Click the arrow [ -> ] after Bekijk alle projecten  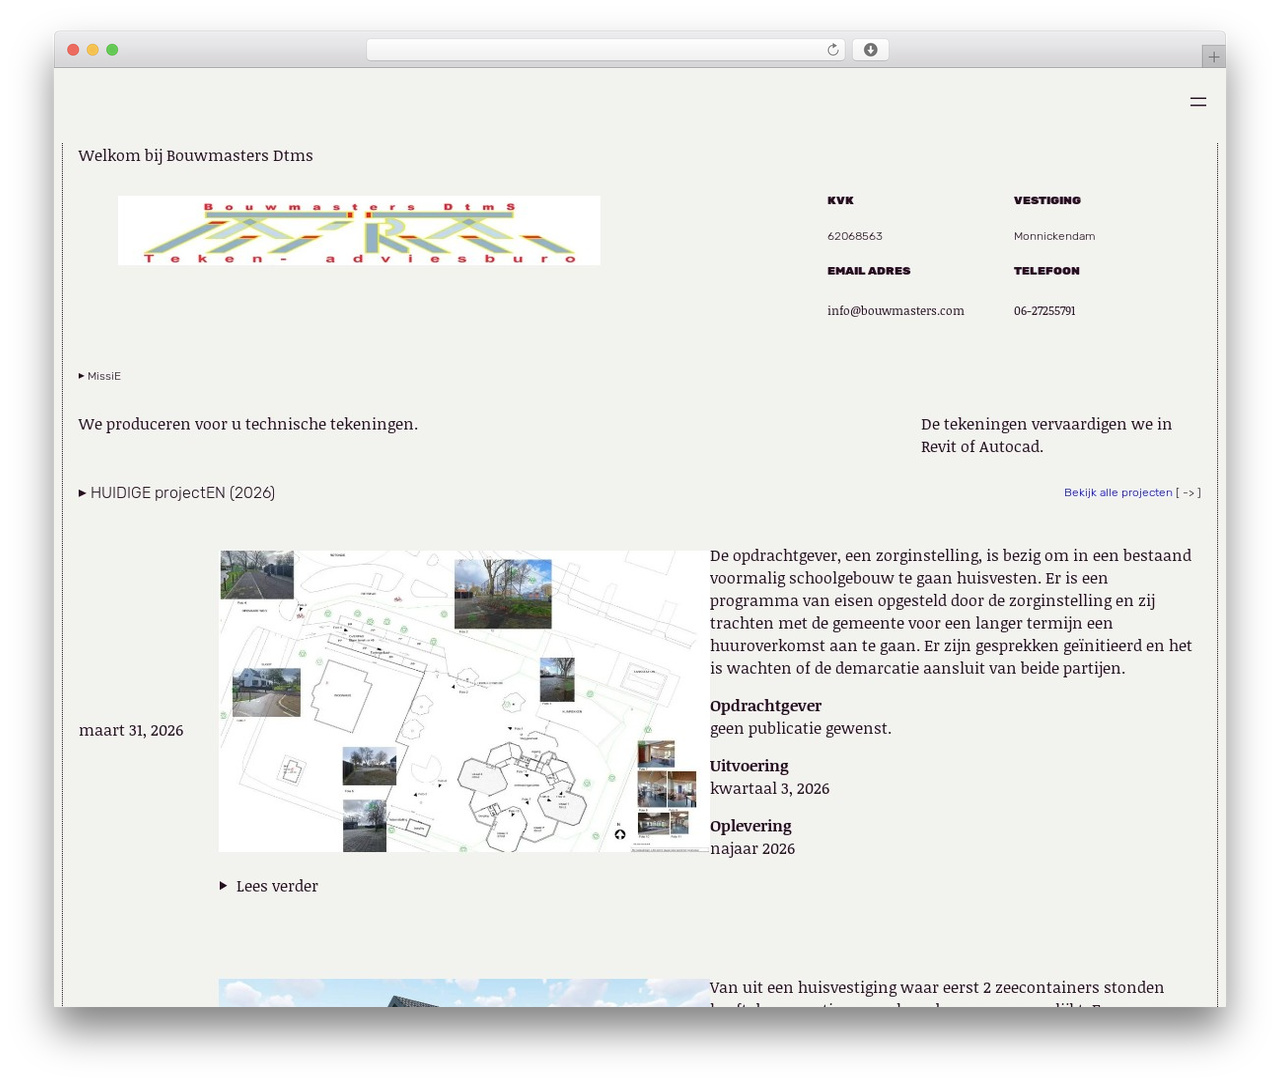[1189, 492]
